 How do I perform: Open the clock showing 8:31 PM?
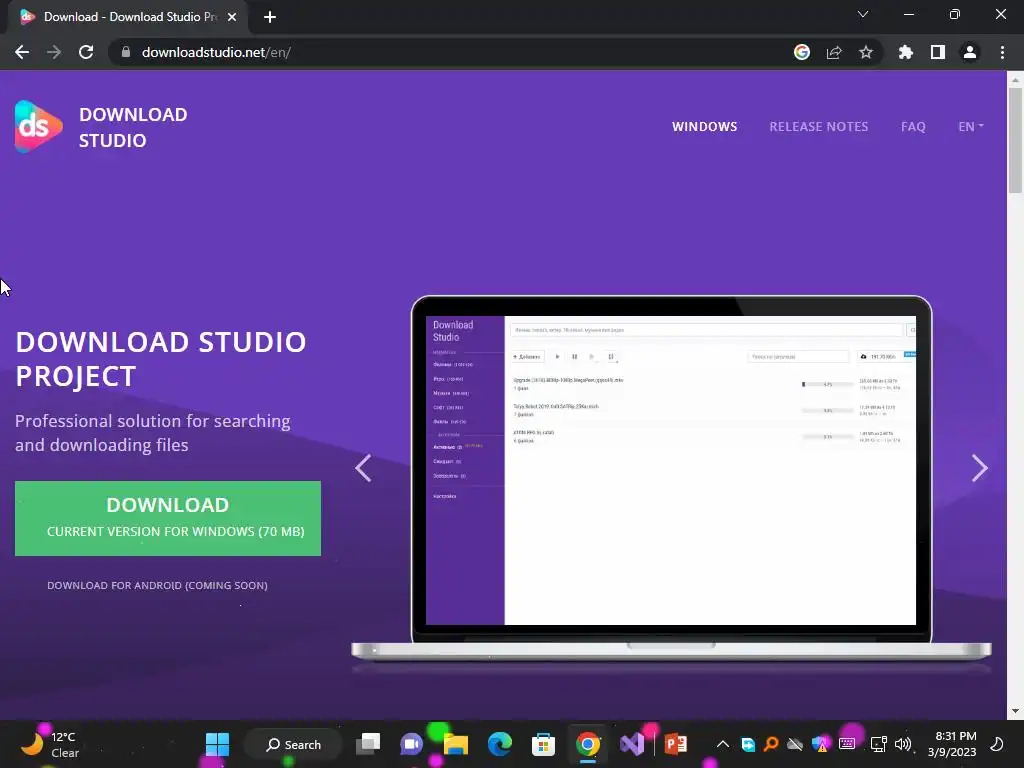point(952,744)
